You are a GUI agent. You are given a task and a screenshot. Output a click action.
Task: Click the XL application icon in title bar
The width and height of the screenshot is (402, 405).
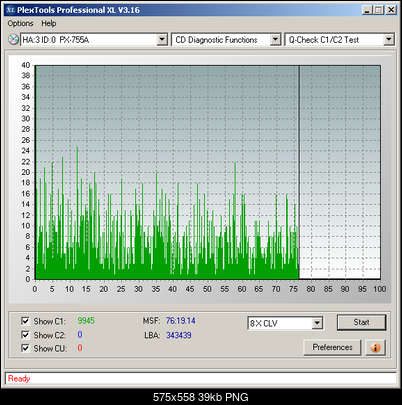point(10,10)
